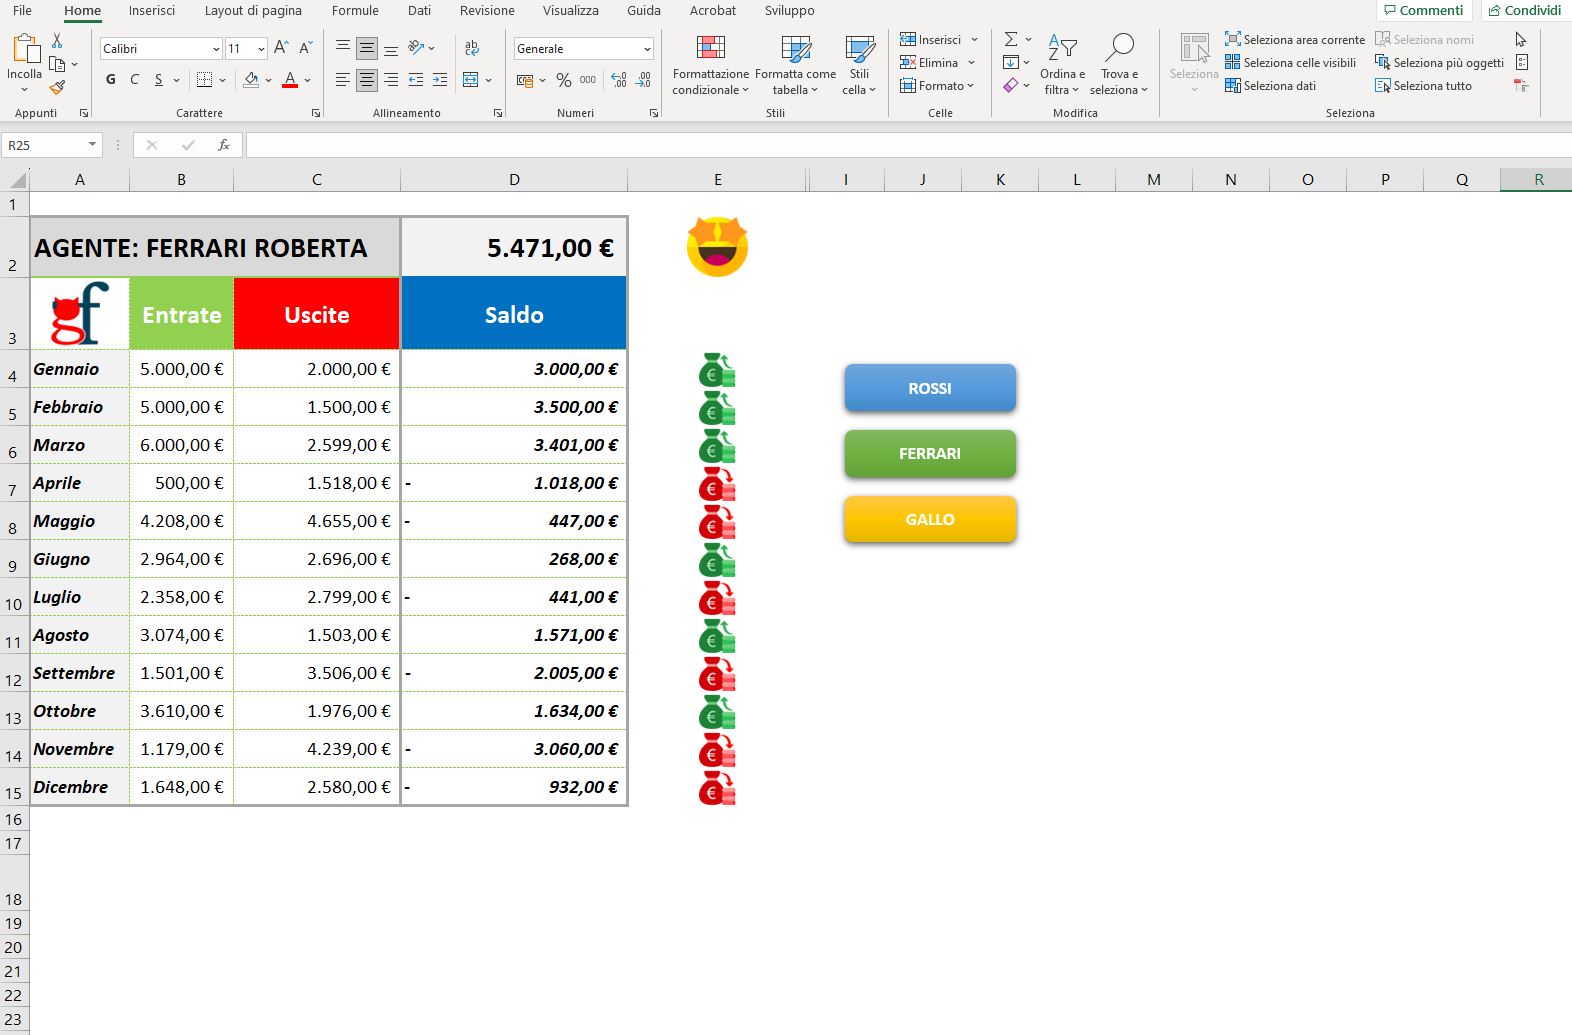Image resolution: width=1572 pixels, height=1035 pixels.
Task: Click the Fill down arrow icon
Action: pos(1011,62)
